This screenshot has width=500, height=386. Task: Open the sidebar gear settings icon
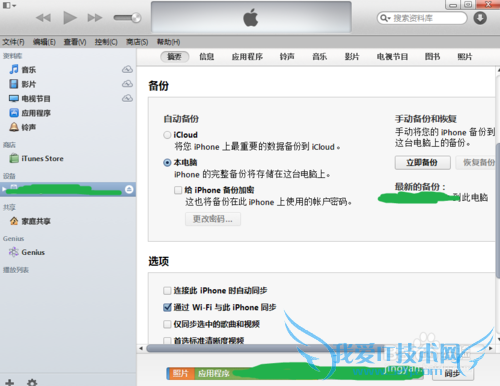point(32,382)
